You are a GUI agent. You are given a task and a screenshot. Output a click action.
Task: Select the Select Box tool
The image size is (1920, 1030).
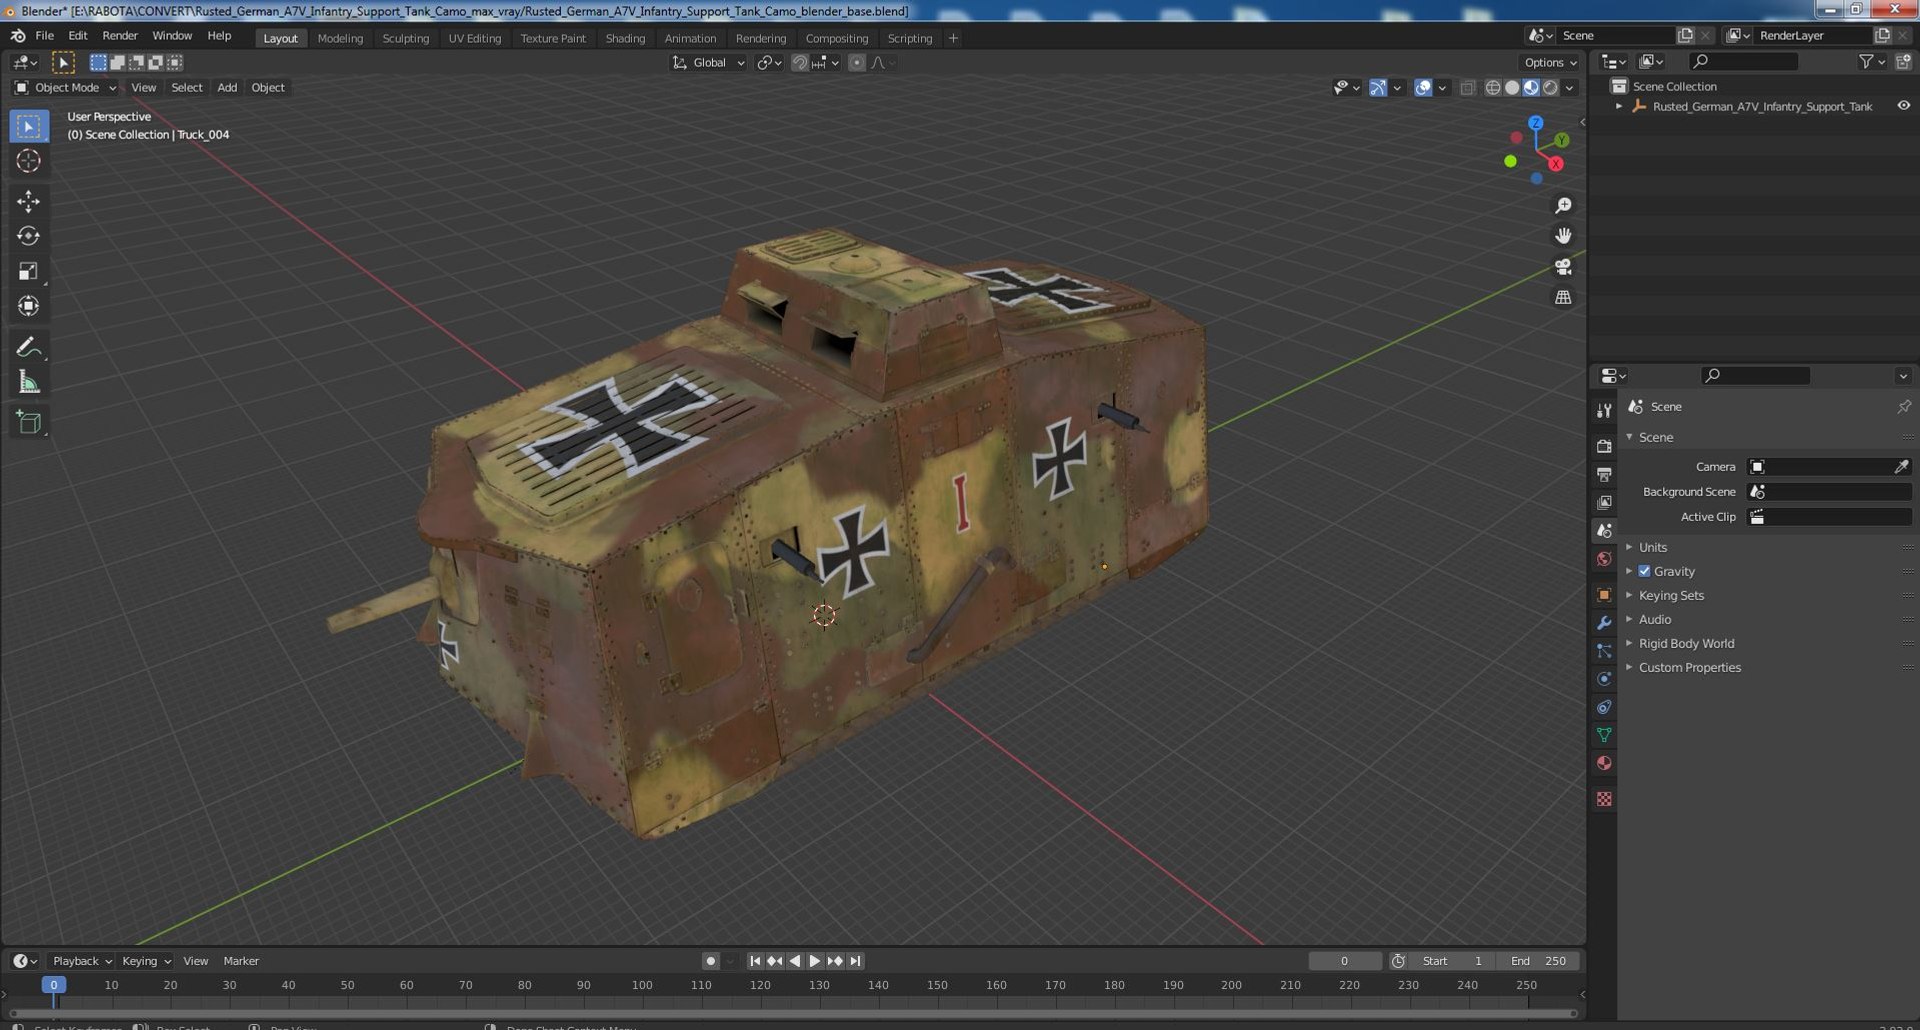pos(28,127)
